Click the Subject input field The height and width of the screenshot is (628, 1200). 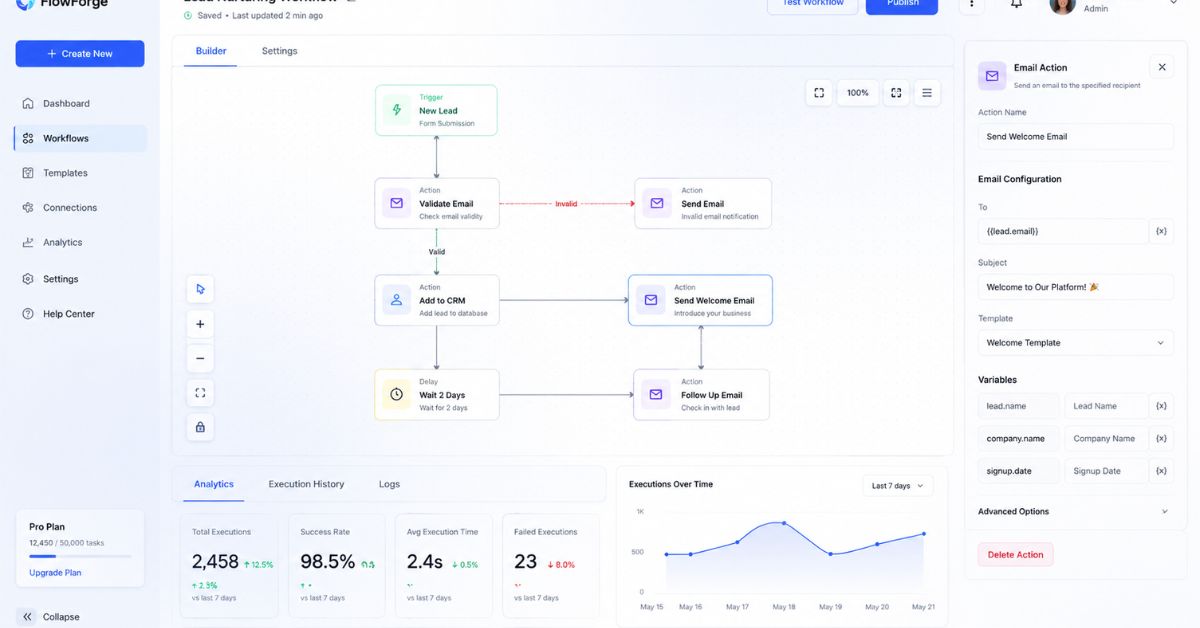click(1076, 287)
